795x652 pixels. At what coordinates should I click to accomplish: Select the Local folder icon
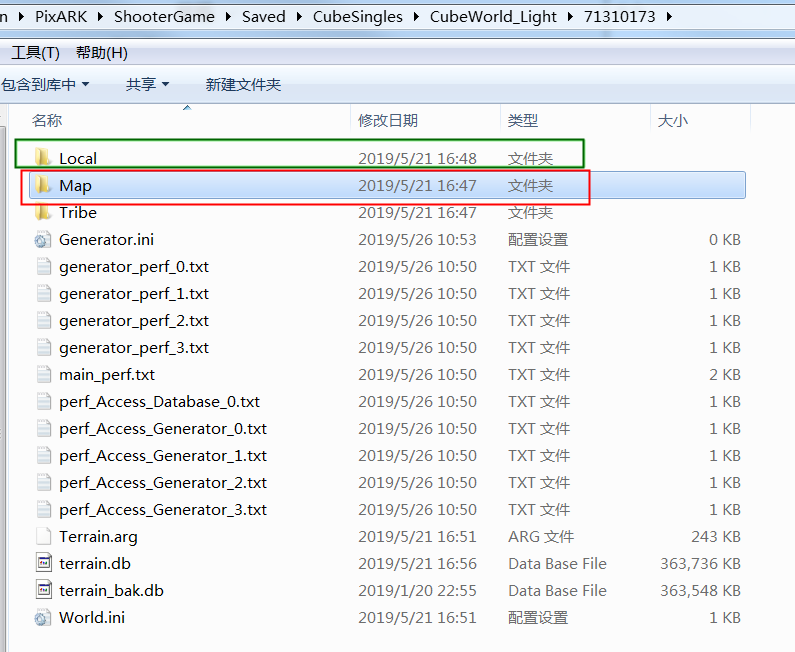pyautogui.click(x=43, y=158)
